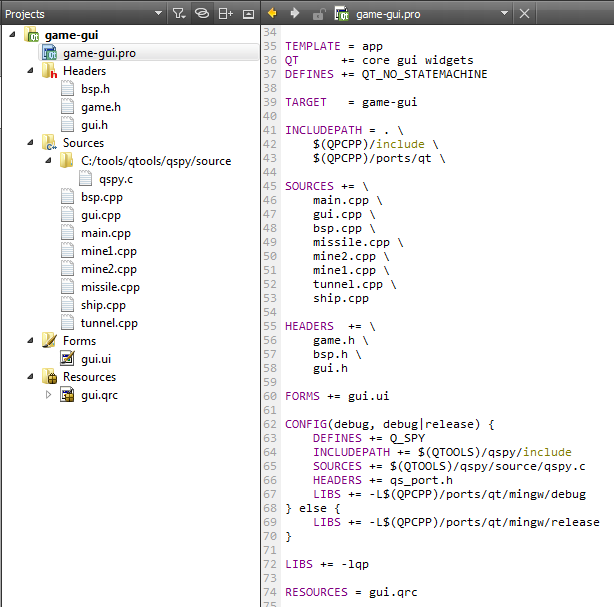The height and width of the screenshot is (607, 614).
Task: Collapse the Headers folder
Action: pos(30,71)
